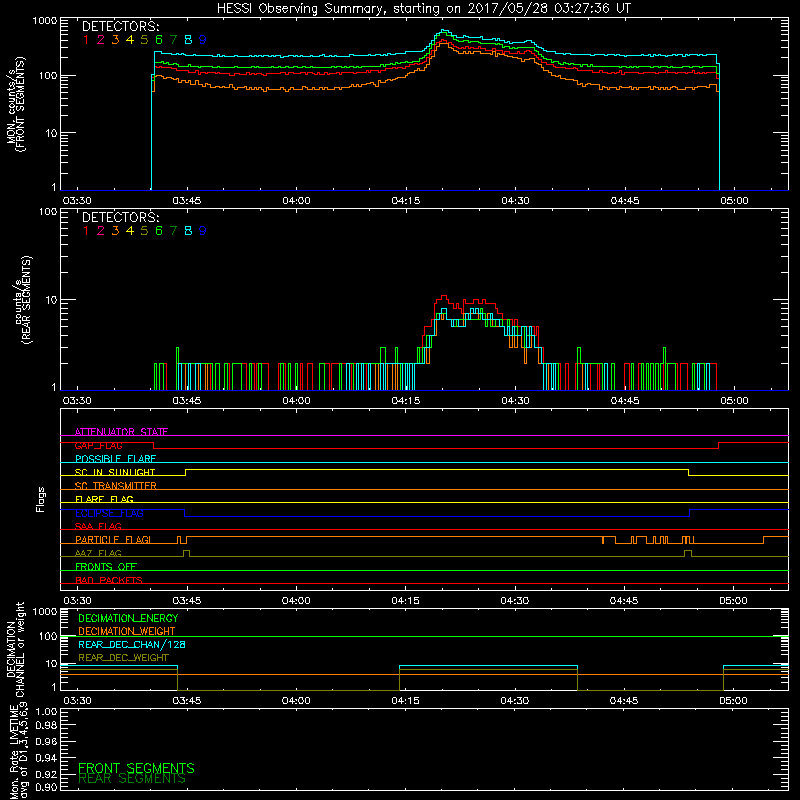Click the SC_TRANSMITTER flag label
The width and height of the screenshot is (800, 800).
pos(115,486)
